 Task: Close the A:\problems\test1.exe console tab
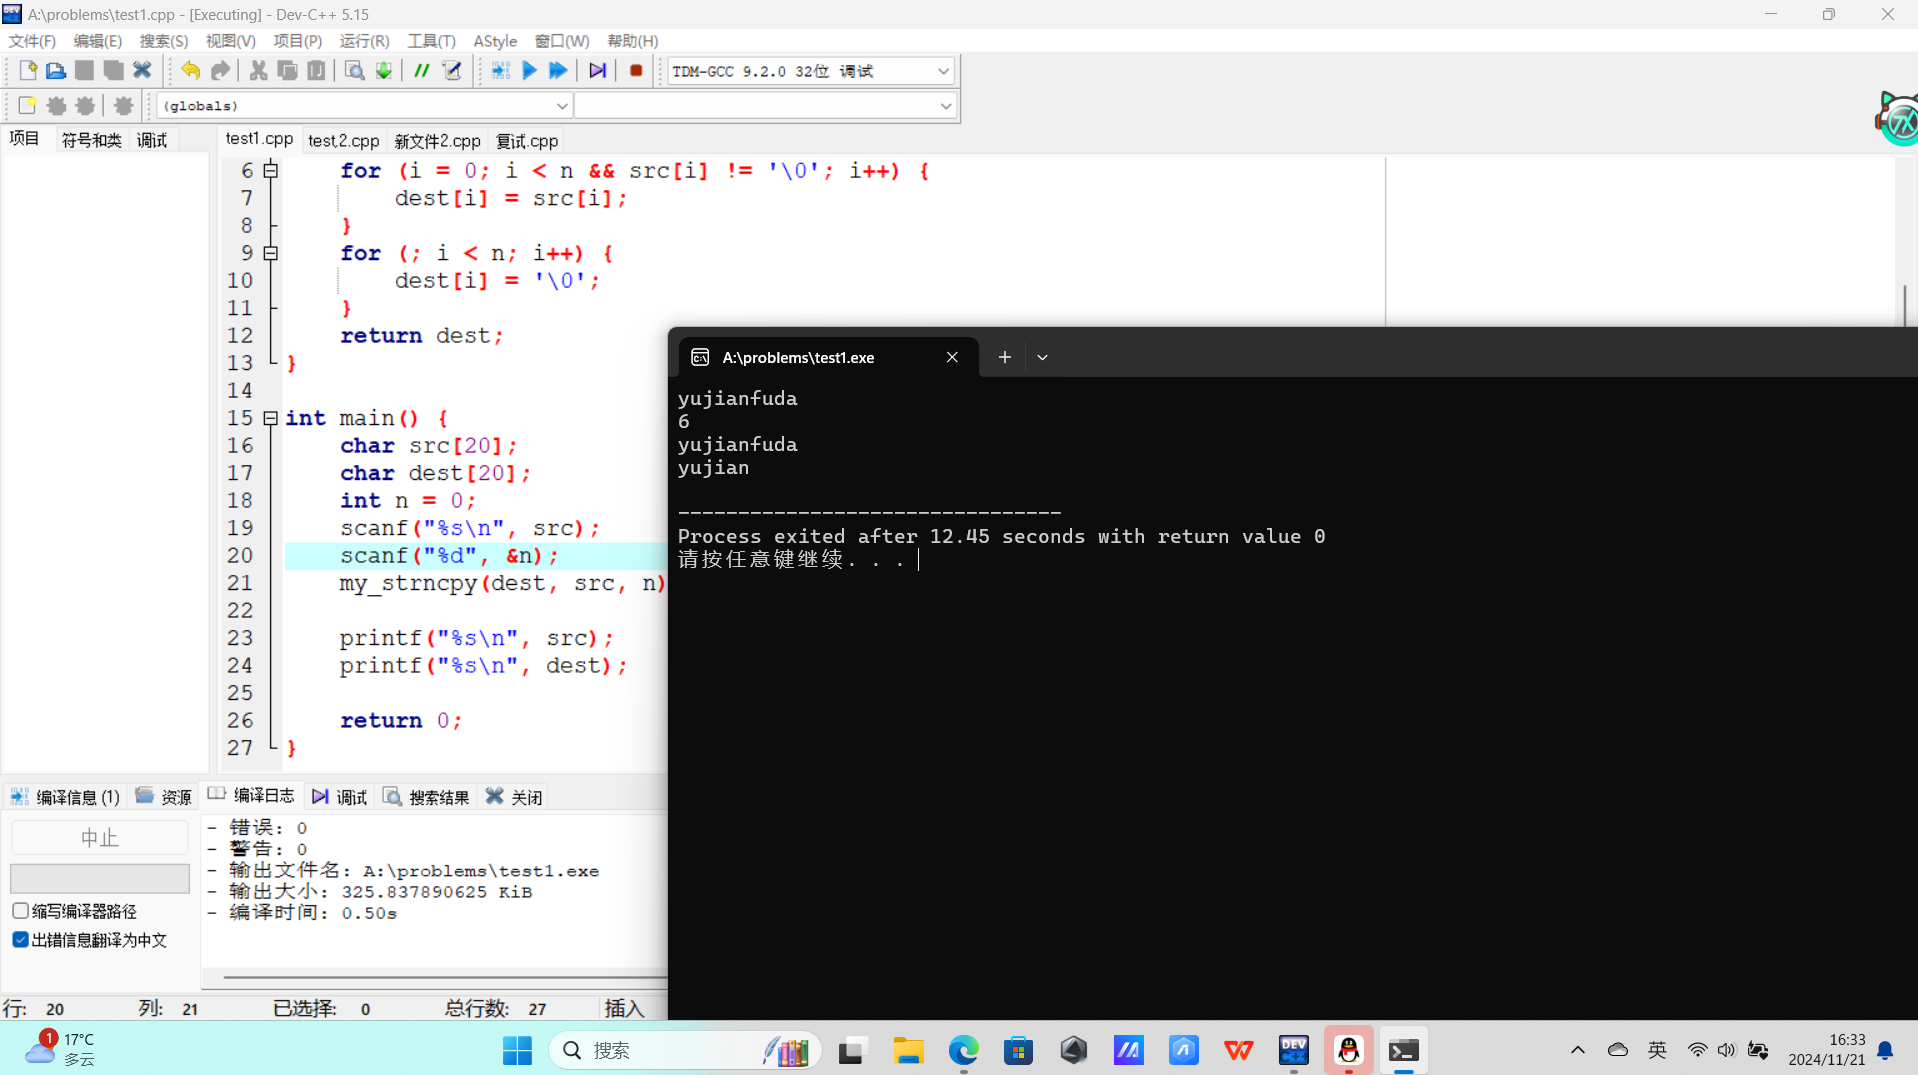pyautogui.click(x=952, y=357)
